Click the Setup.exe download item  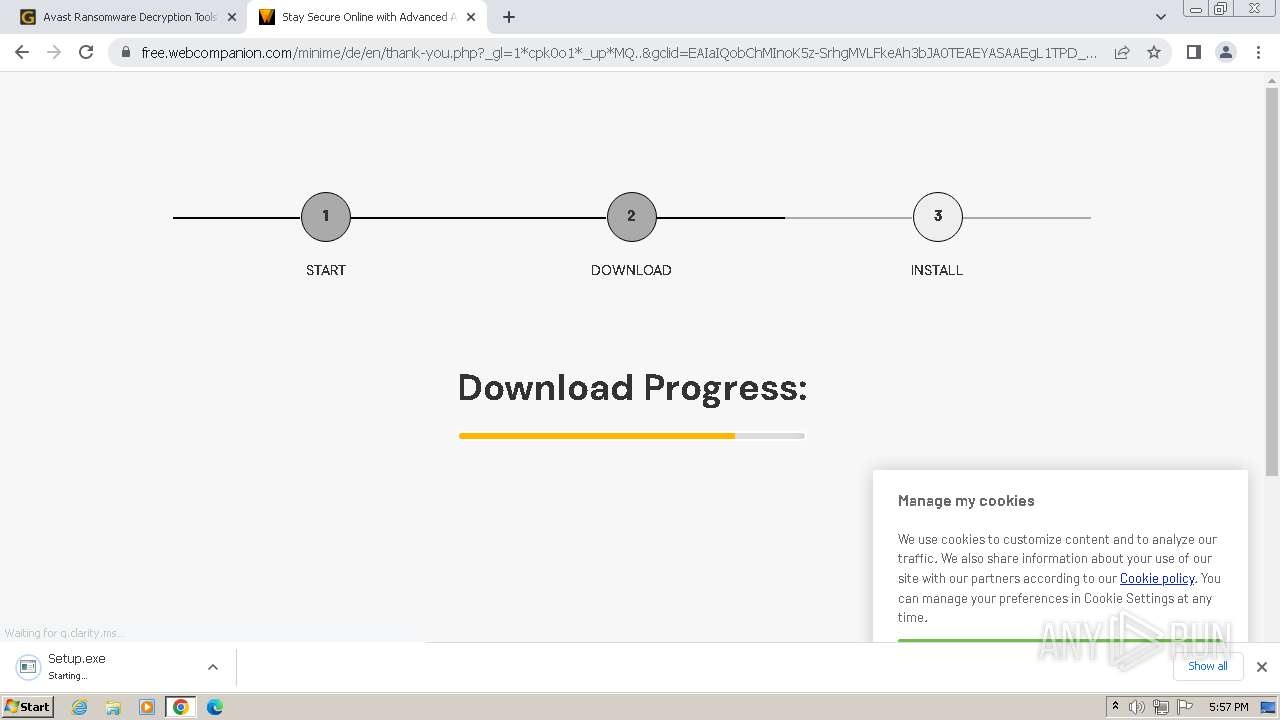point(105,667)
